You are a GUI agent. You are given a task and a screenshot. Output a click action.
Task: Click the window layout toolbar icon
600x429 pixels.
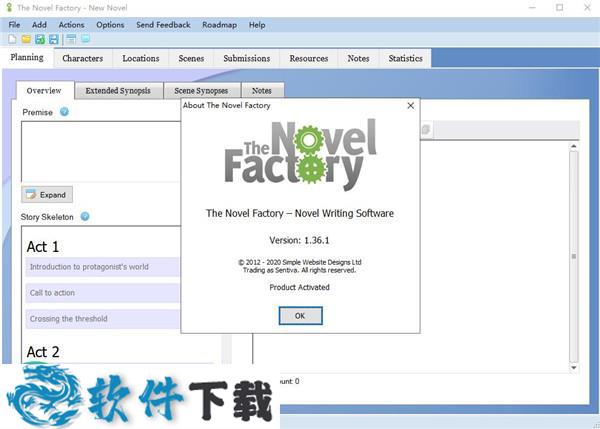point(71,39)
